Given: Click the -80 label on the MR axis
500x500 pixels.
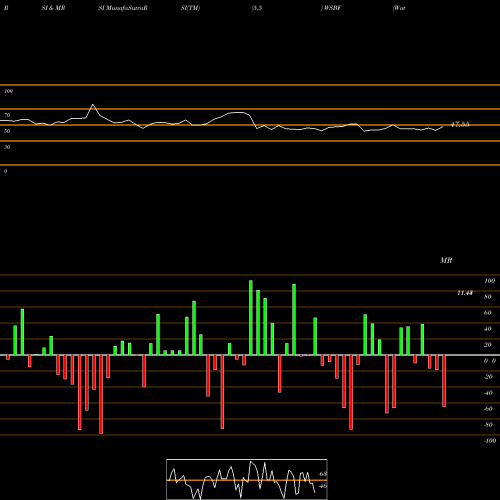Looking at the screenshot, I should point(488,425).
